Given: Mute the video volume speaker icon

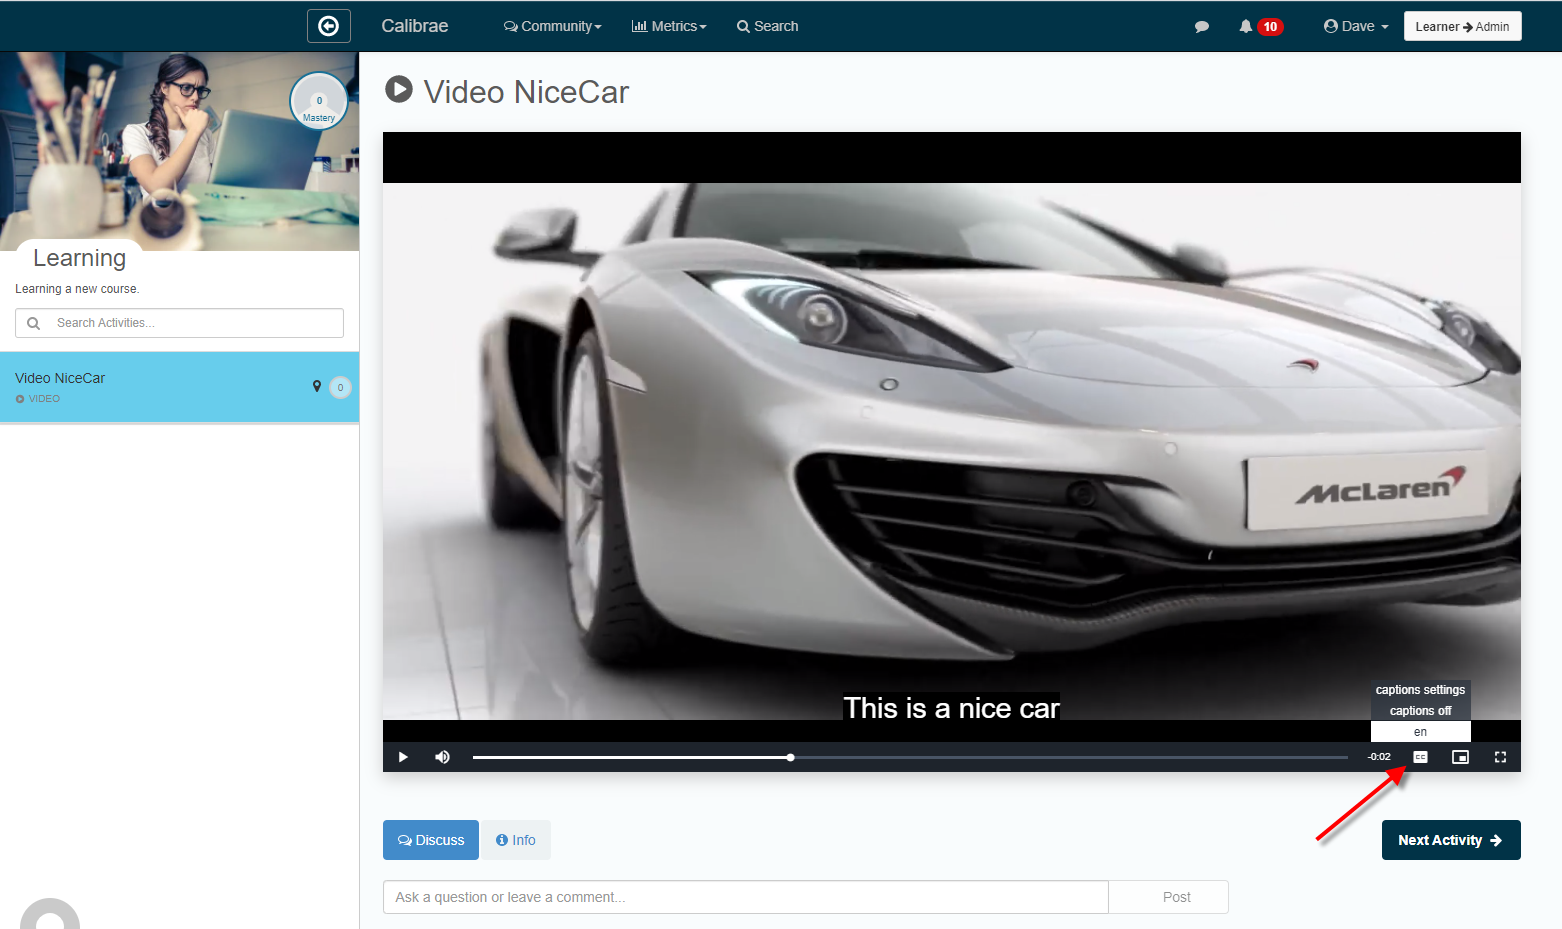Looking at the screenshot, I should point(442,757).
